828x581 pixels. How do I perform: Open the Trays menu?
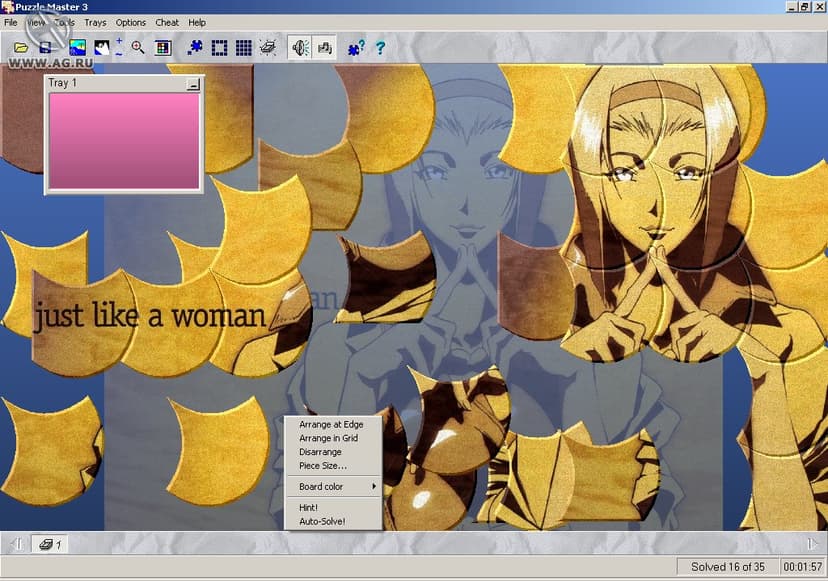point(95,23)
